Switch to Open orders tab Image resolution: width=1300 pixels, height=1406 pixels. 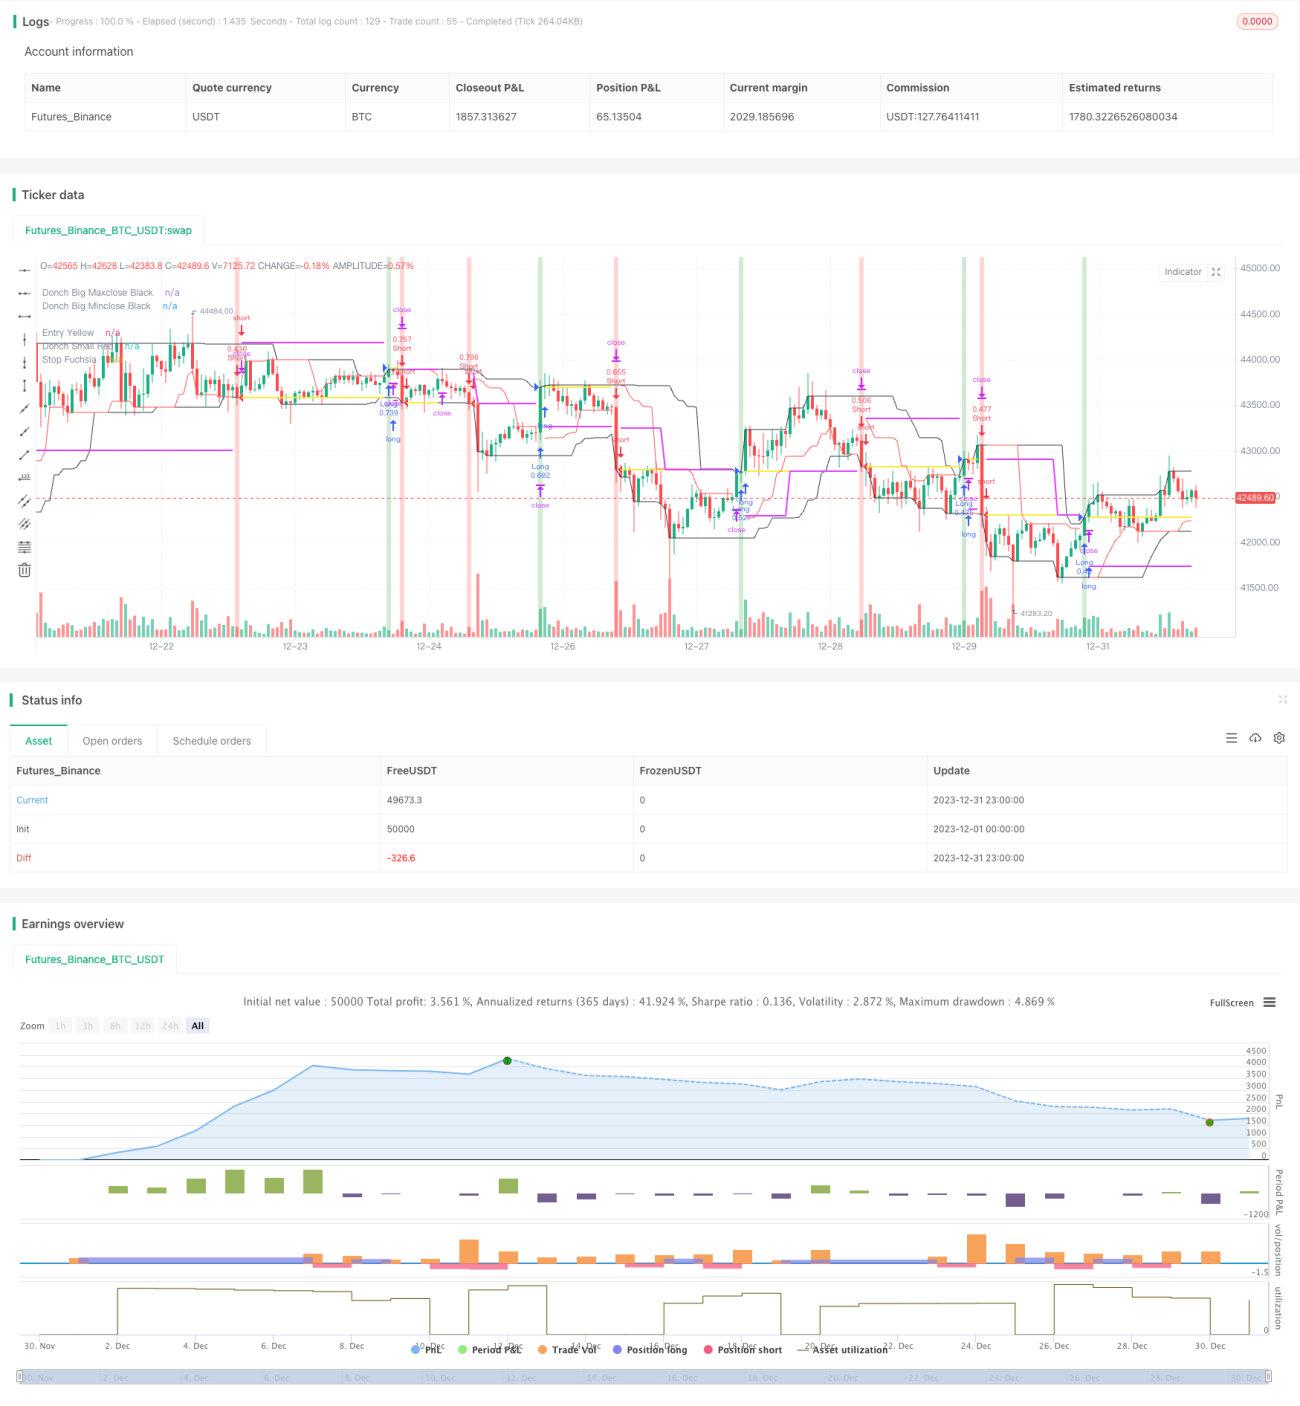[112, 741]
